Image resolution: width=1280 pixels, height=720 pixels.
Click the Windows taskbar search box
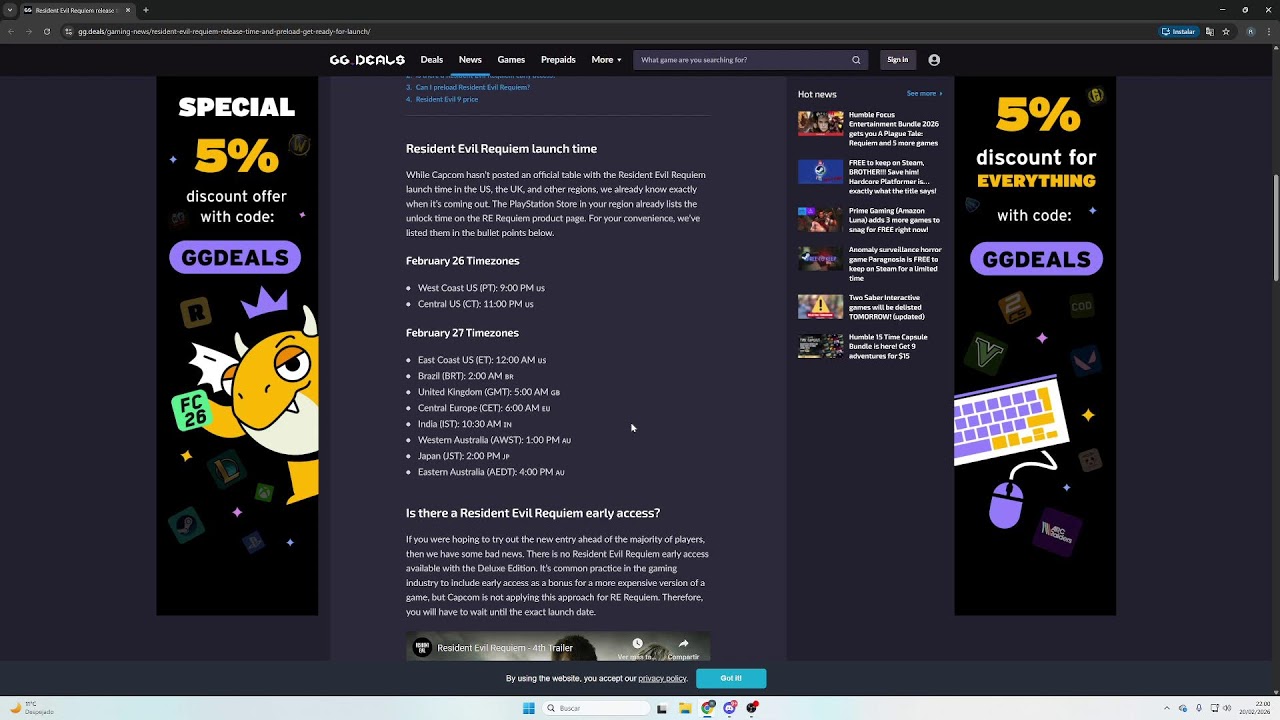(x=597, y=708)
